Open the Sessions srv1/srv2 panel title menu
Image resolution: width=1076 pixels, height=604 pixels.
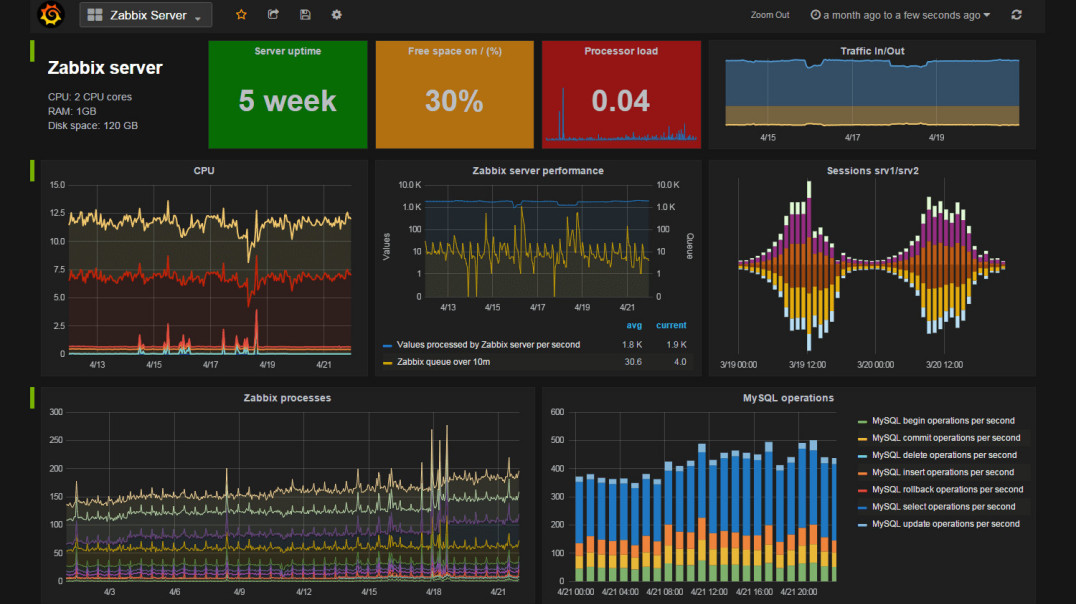tap(872, 171)
